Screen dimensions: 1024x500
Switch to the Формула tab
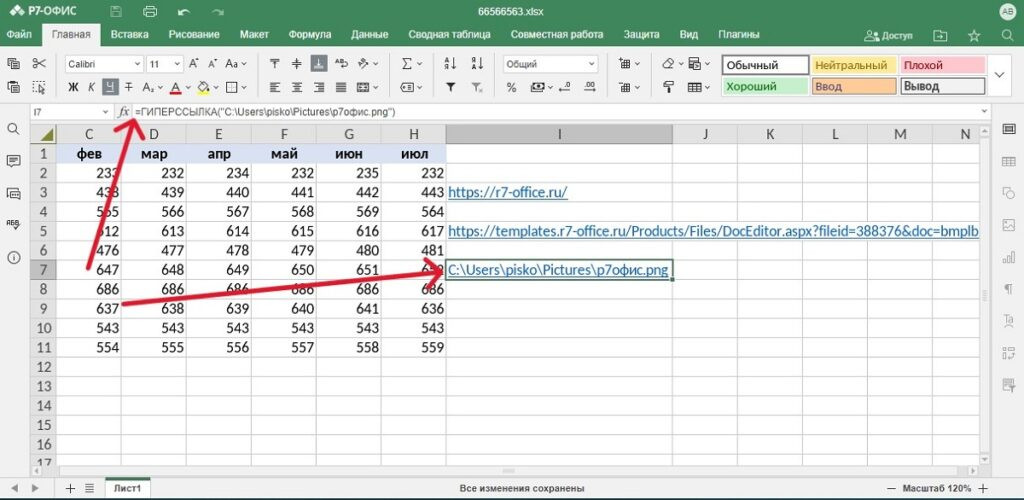pos(309,35)
